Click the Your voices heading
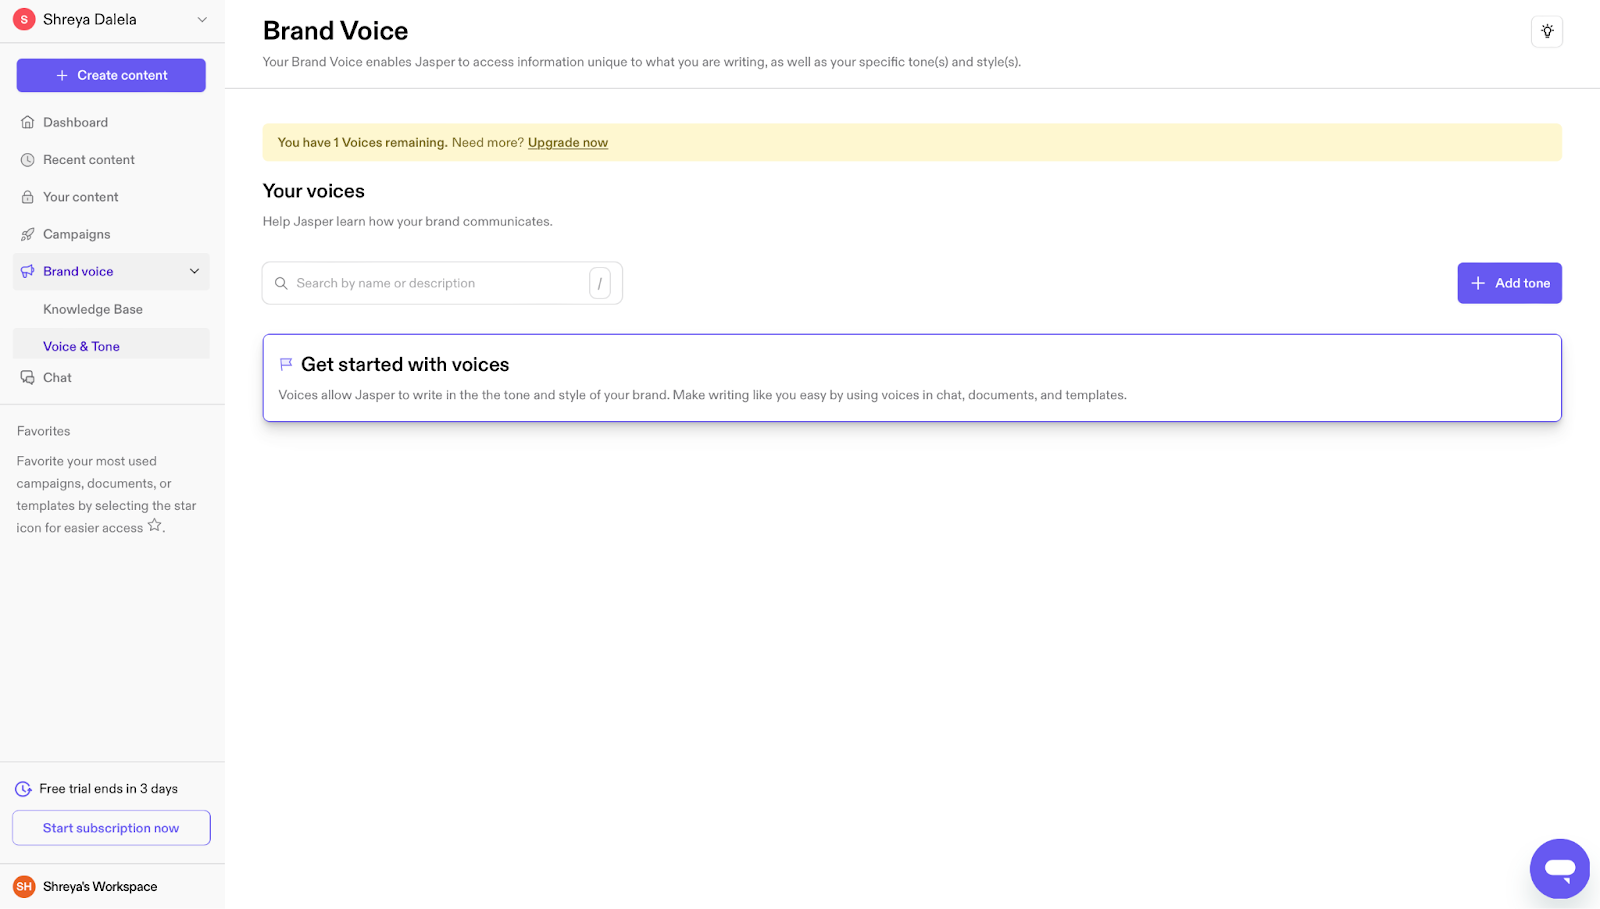The image size is (1600, 909). pos(313,191)
